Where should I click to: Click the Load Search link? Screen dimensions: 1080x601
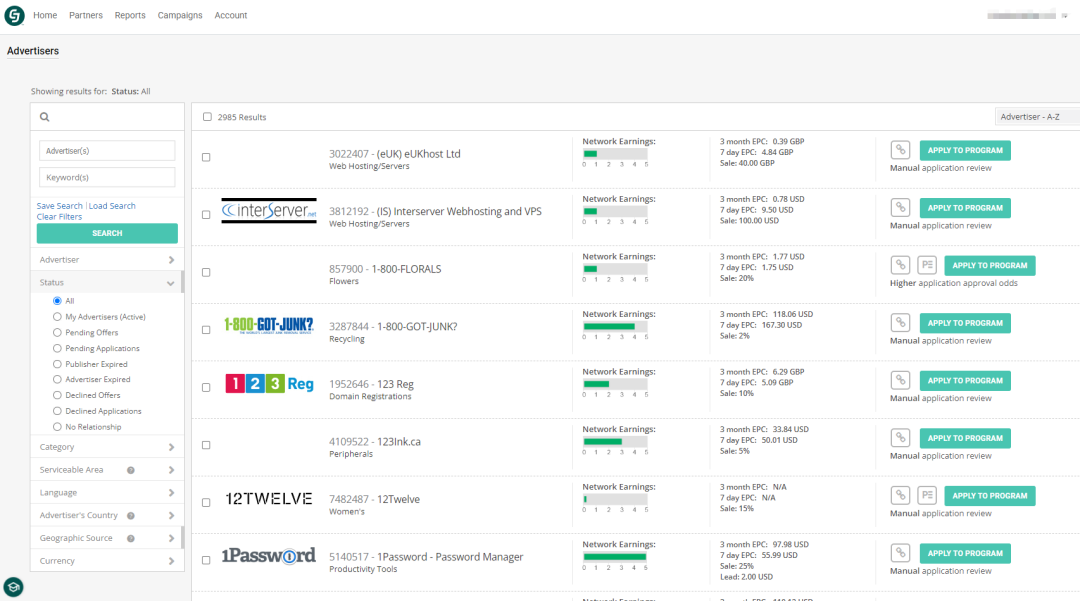click(x=112, y=206)
